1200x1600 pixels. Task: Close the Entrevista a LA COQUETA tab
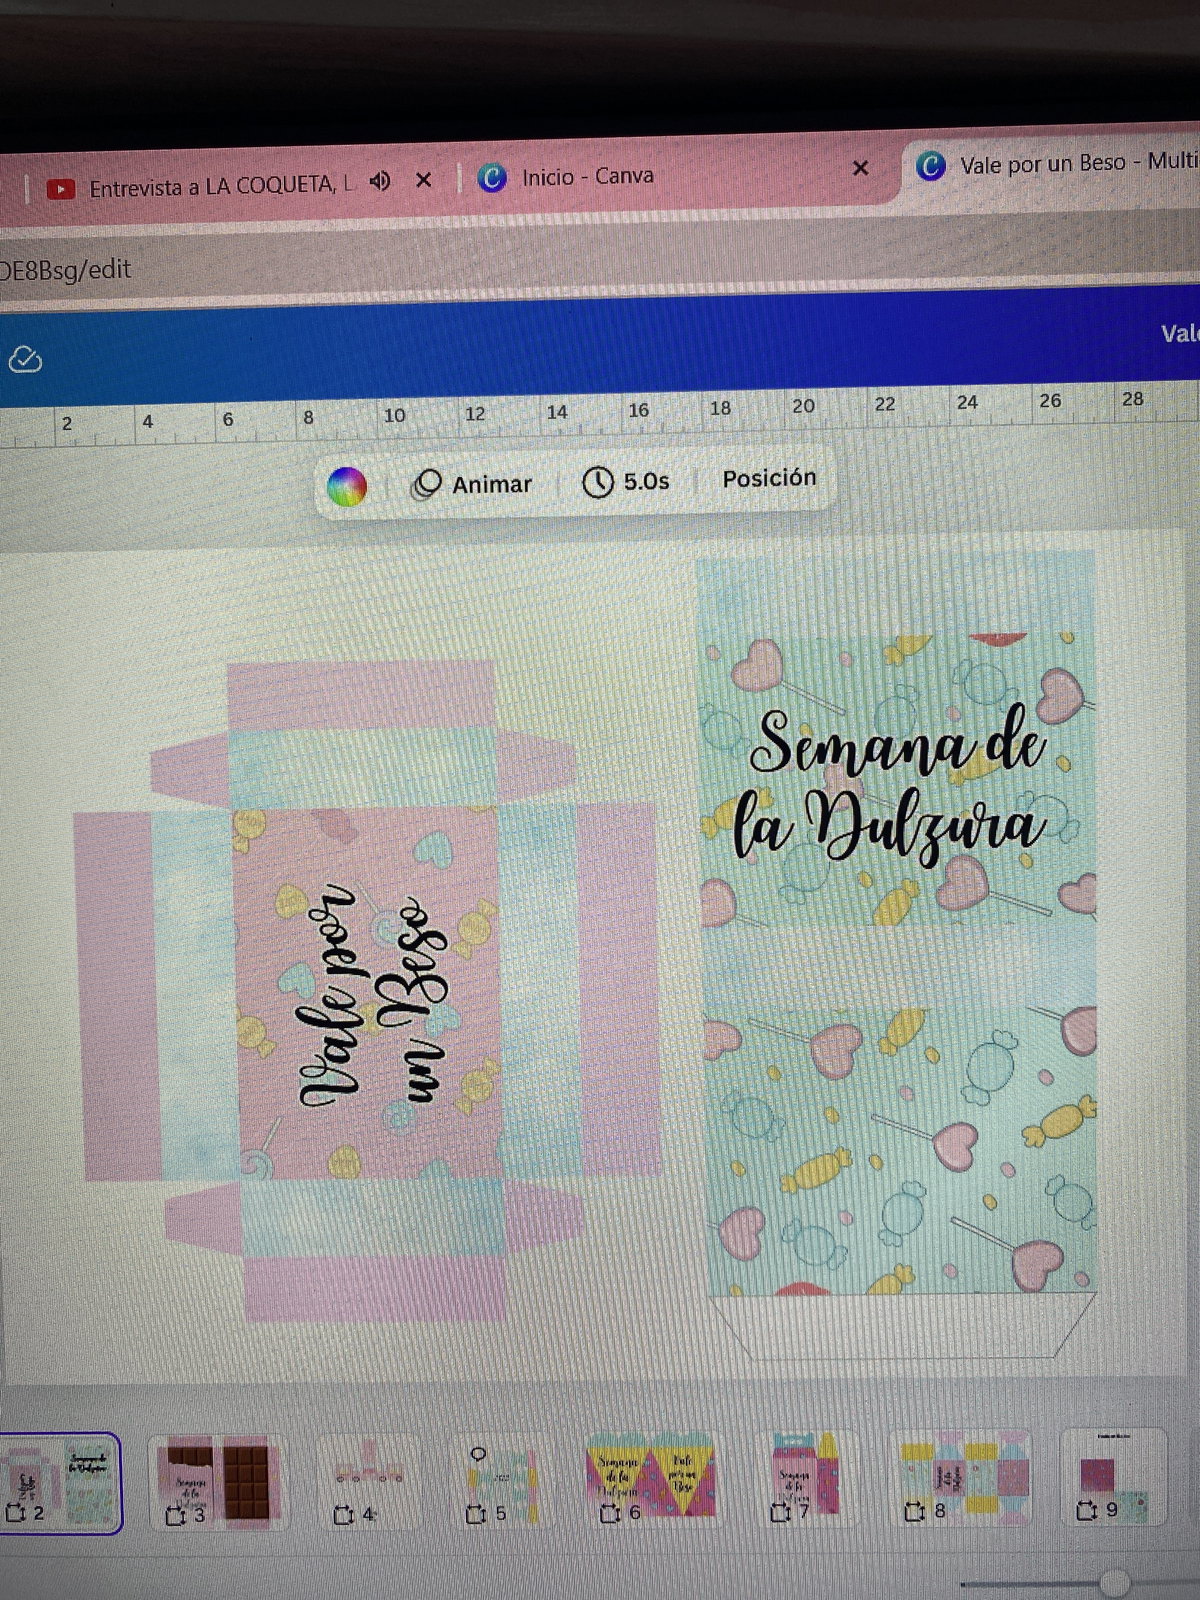coord(424,180)
